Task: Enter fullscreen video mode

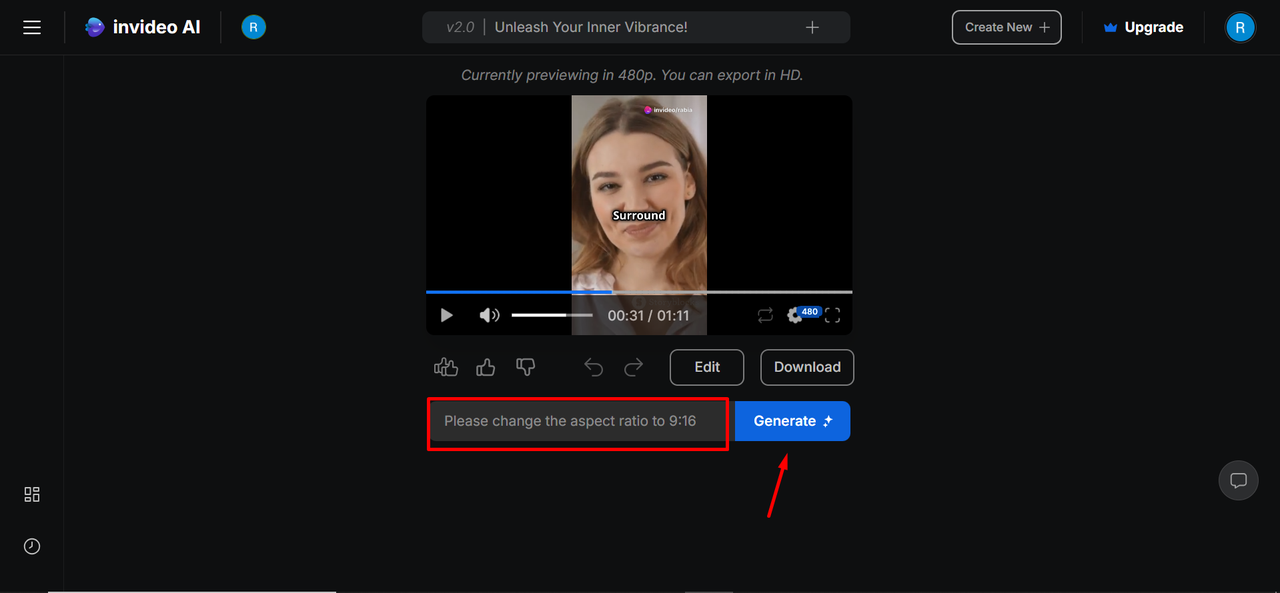Action: 832,315
